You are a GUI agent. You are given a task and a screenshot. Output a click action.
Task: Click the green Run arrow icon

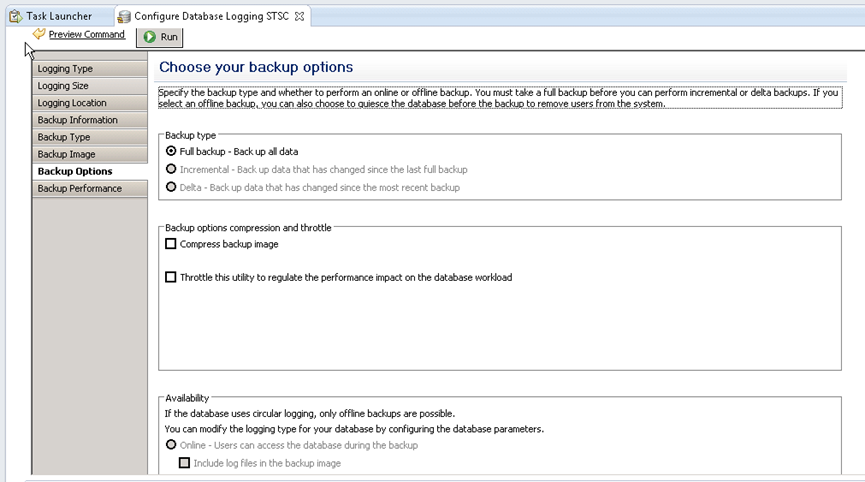pos(149,37)
